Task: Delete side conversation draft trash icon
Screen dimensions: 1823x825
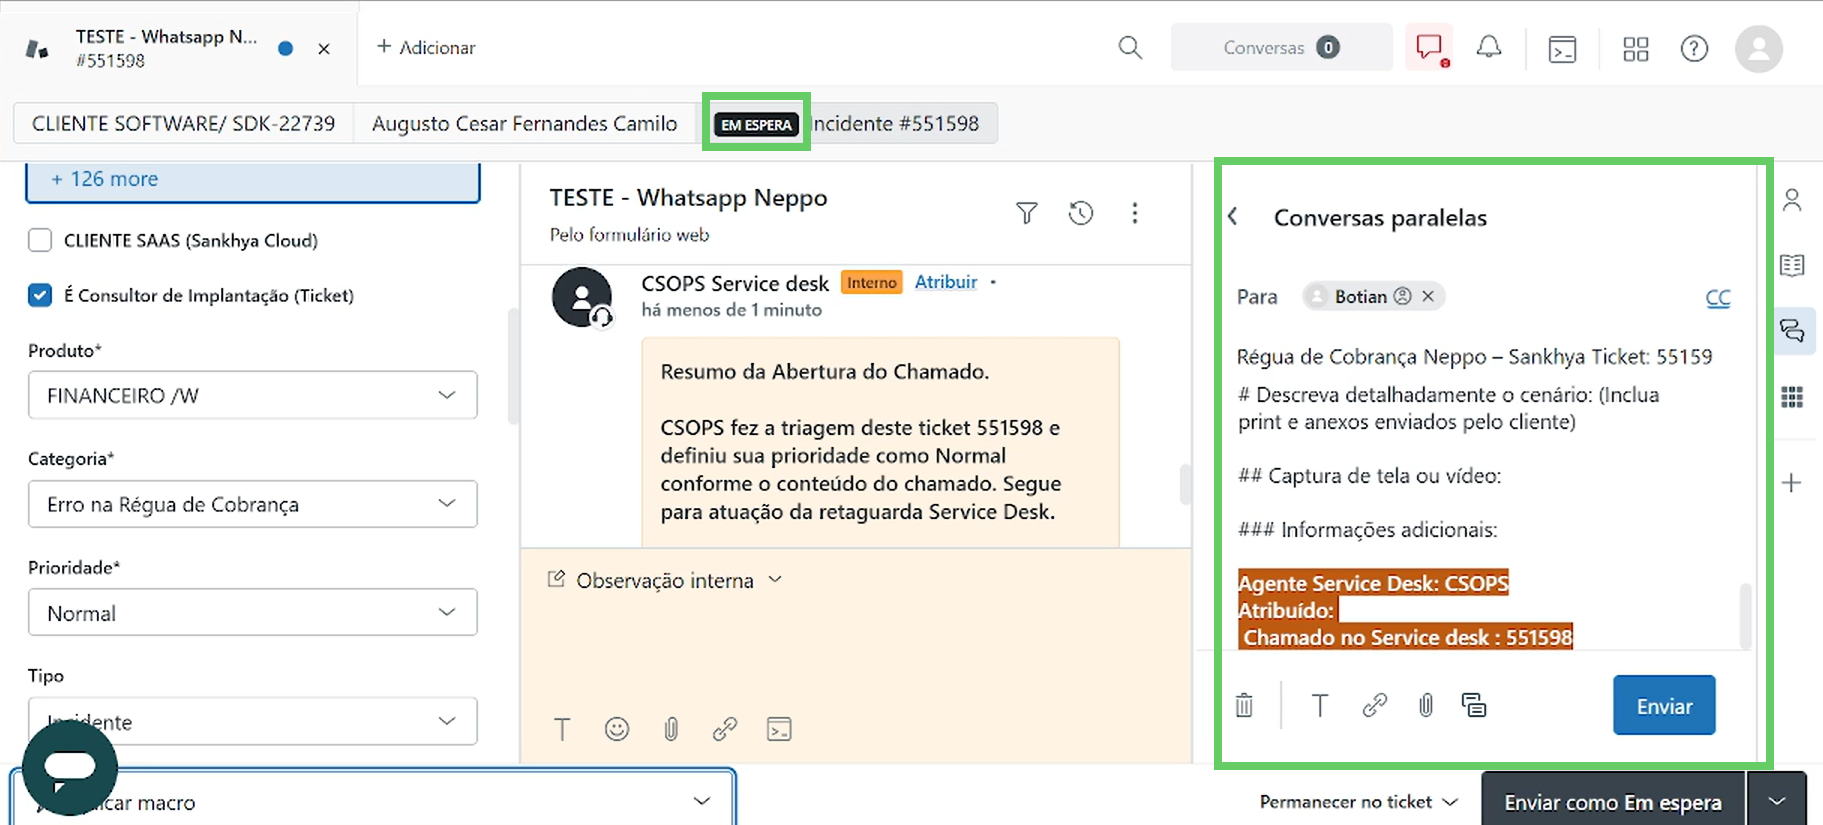Action: (1244, 705)
